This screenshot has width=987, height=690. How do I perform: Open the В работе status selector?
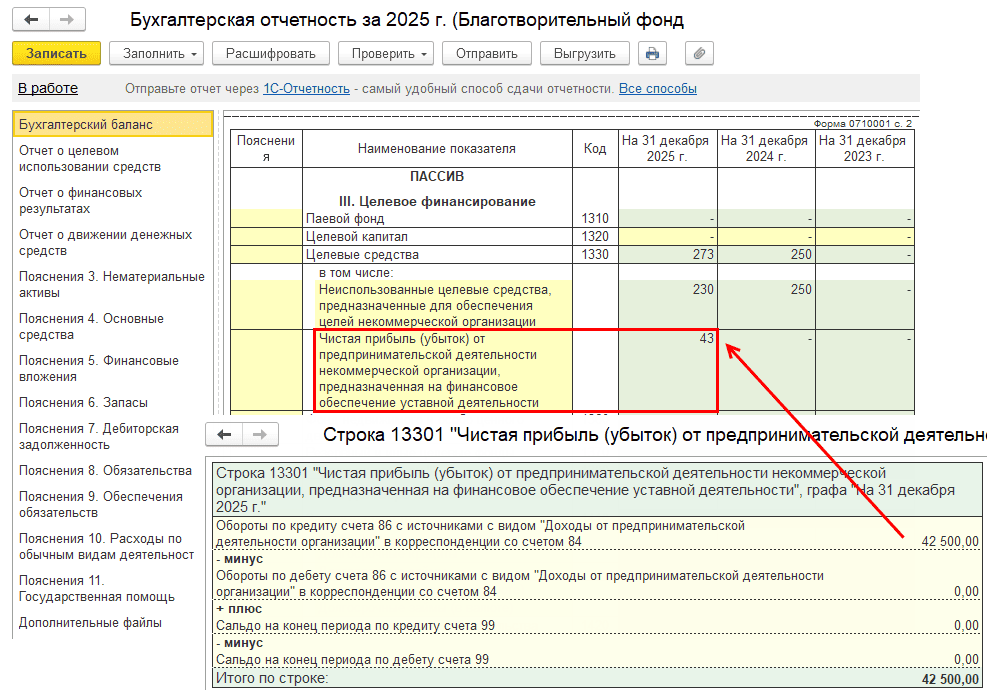click(47, 89)
